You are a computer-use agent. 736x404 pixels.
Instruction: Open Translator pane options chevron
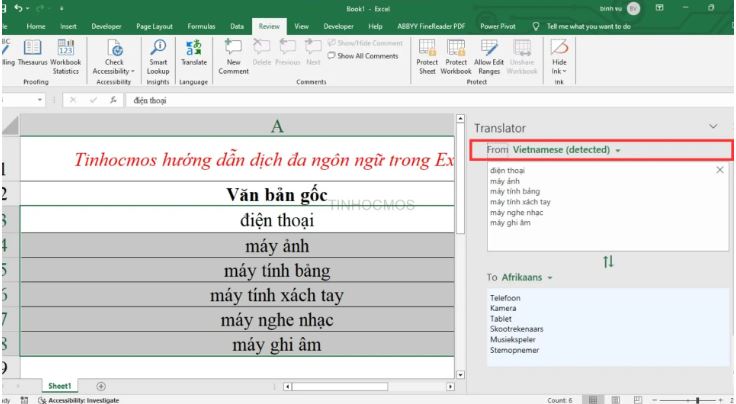tap(713, 126)
